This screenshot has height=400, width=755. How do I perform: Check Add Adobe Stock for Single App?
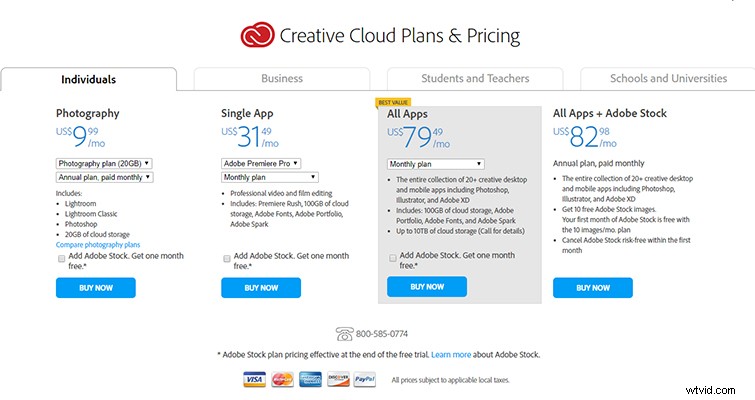pyautogui.click(x=227, y=258)
